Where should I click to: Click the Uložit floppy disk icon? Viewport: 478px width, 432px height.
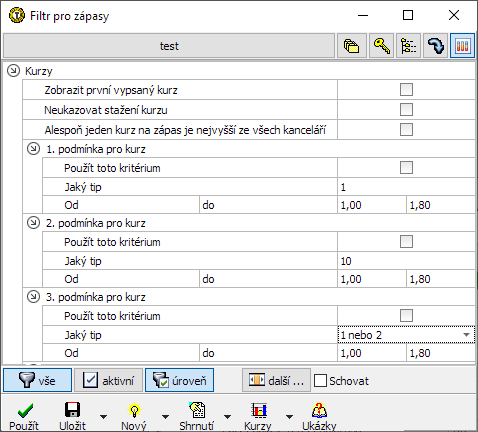(x=72, y=410)
